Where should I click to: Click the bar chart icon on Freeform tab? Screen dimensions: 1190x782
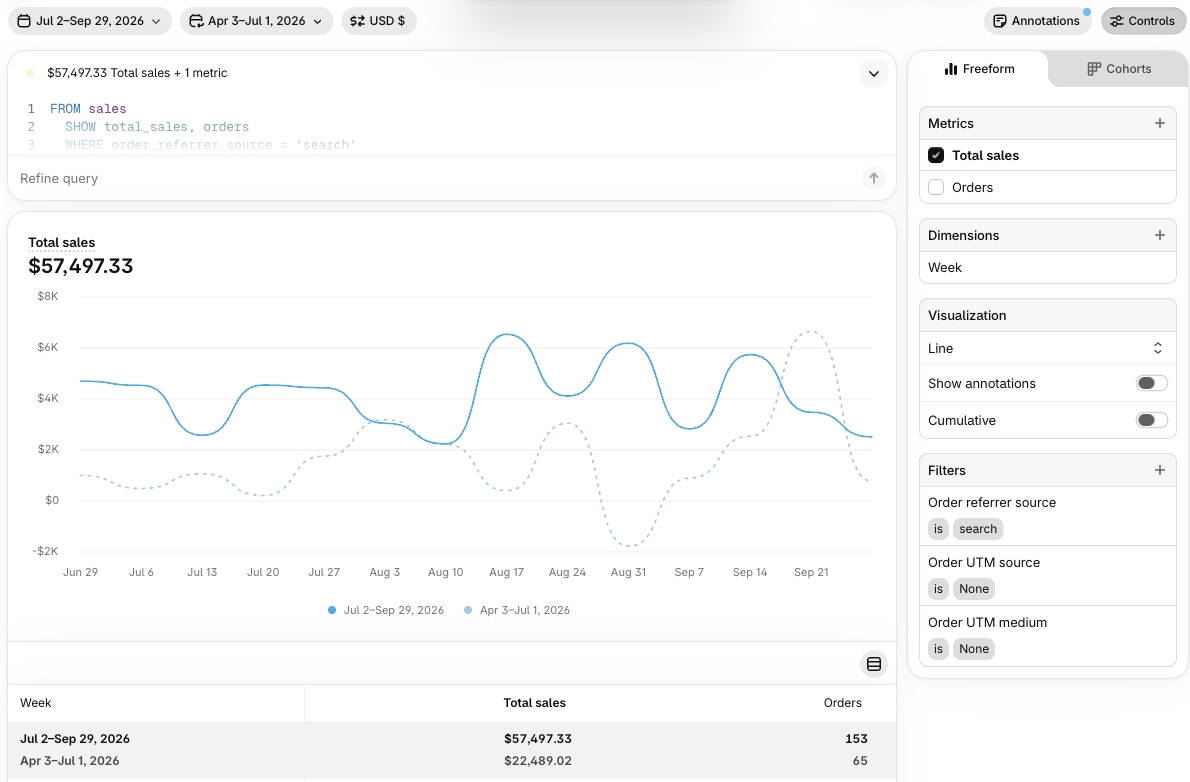[x=951, y=69]
